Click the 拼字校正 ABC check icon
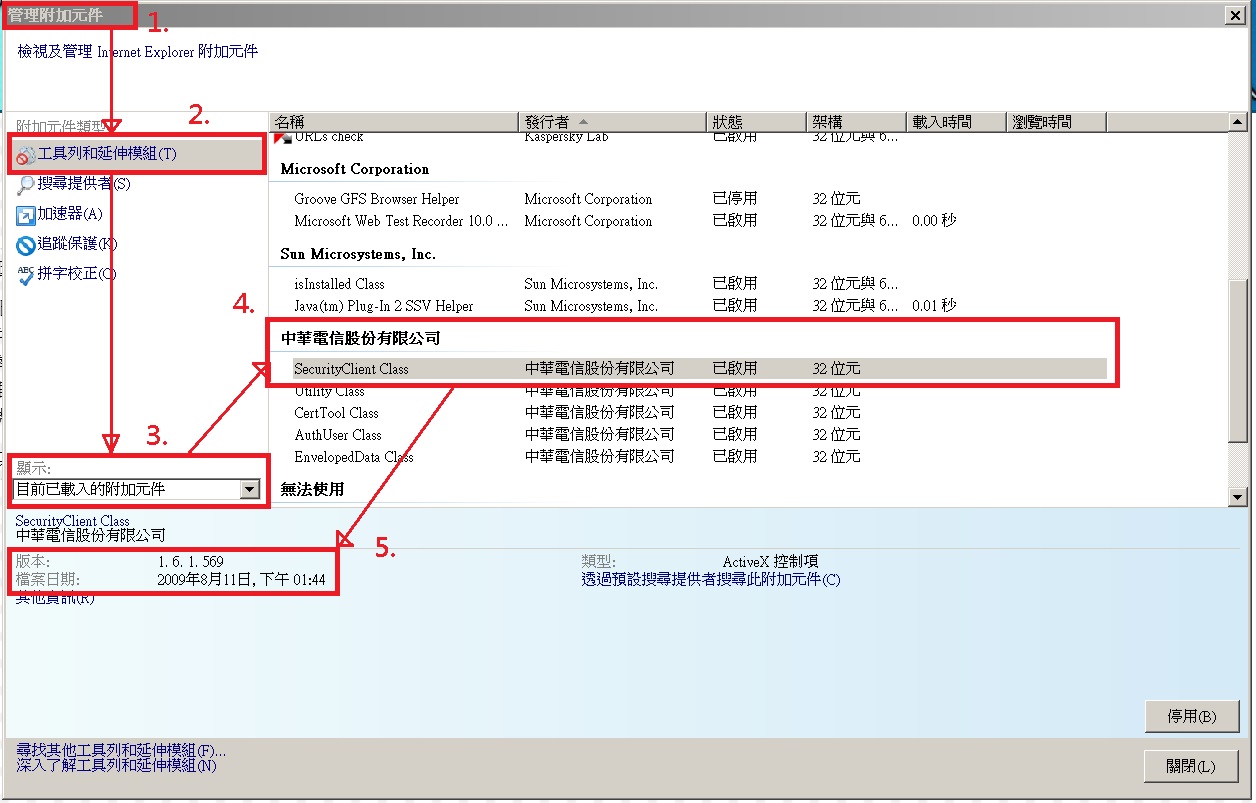The height and width of the screenshot is (803, 1256). click(x=26, y=274)
